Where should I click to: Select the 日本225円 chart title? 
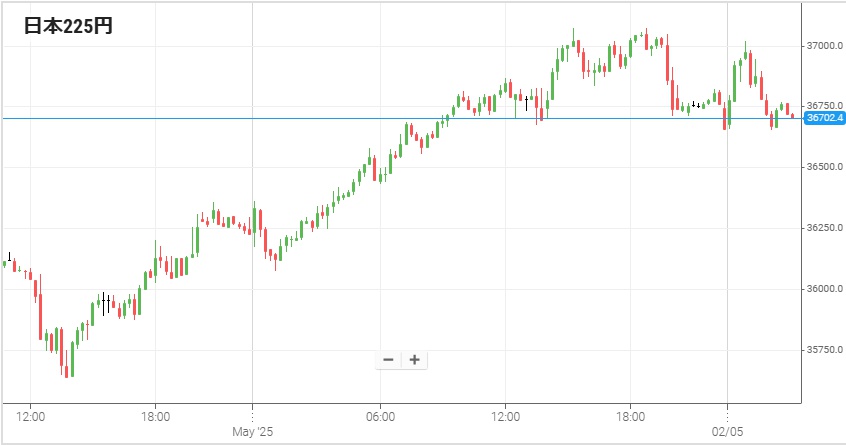click(x=69, y=26)
